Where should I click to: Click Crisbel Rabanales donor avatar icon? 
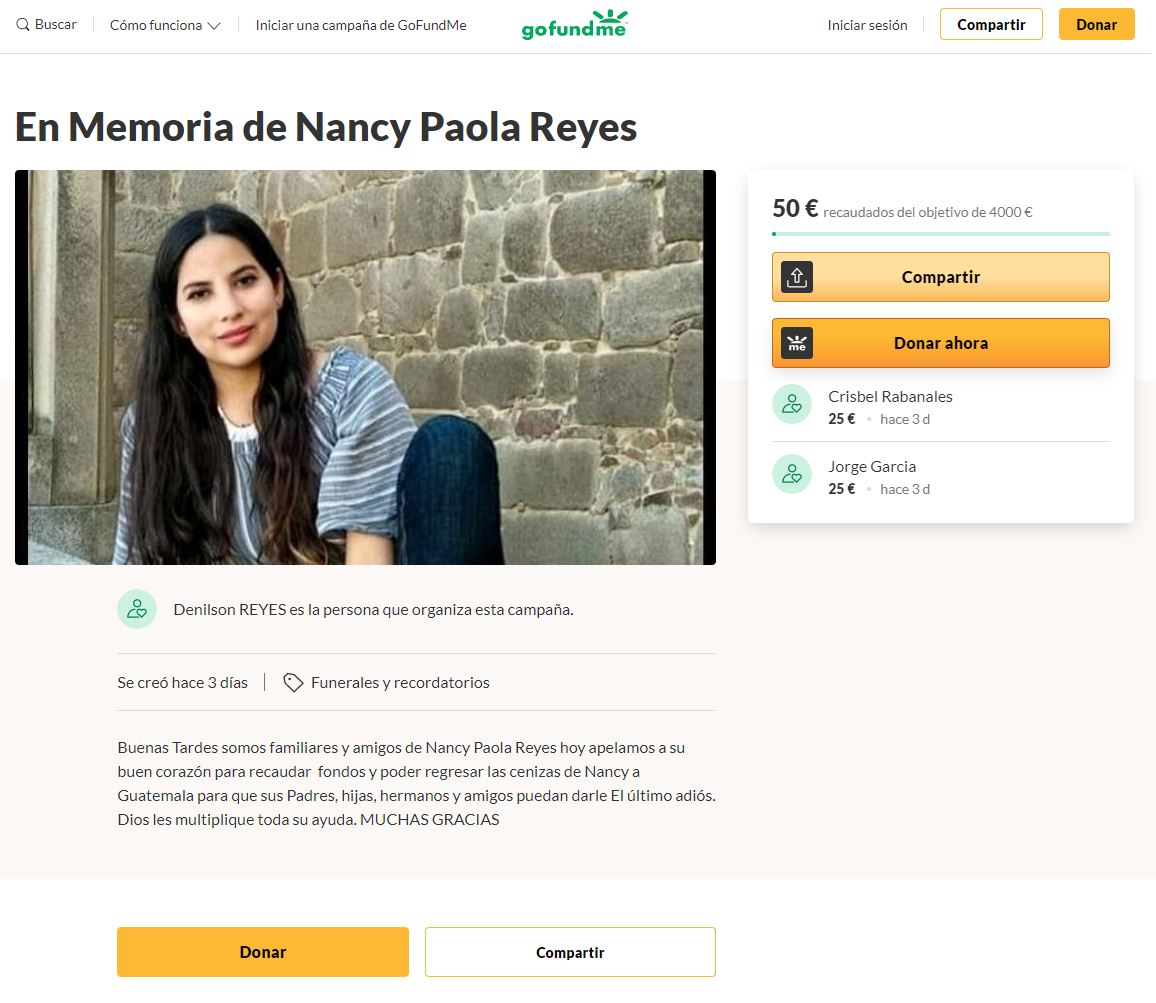[x=792, y=404]
